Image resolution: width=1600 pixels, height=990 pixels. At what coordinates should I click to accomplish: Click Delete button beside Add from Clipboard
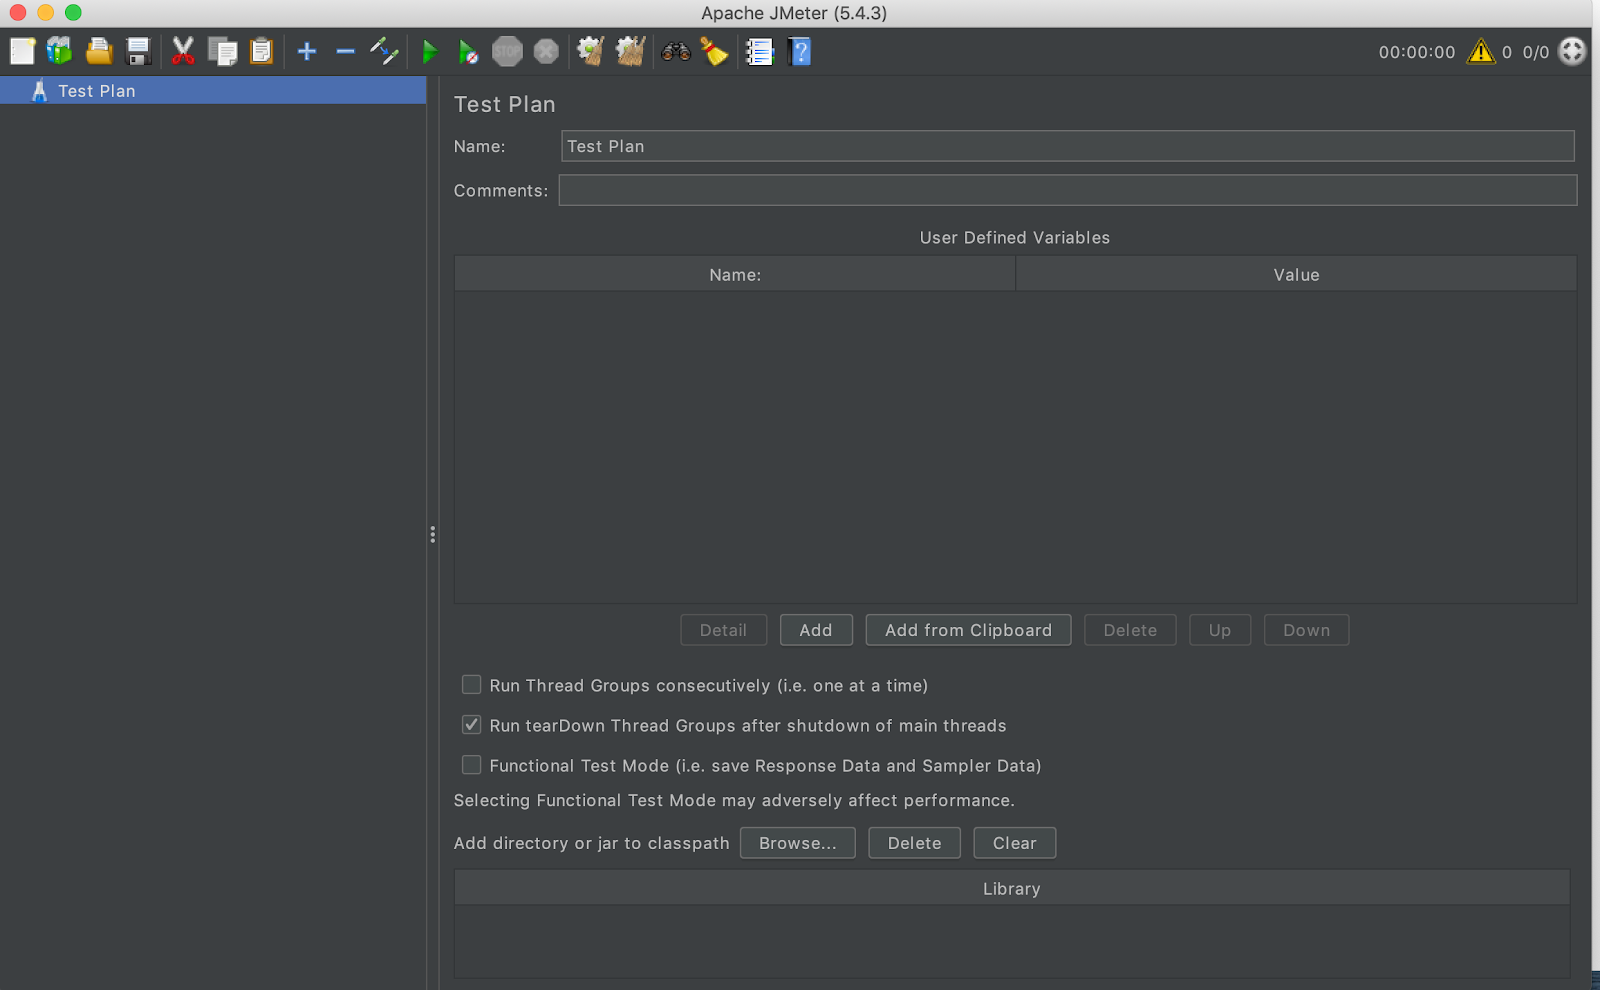[1130, 630]
